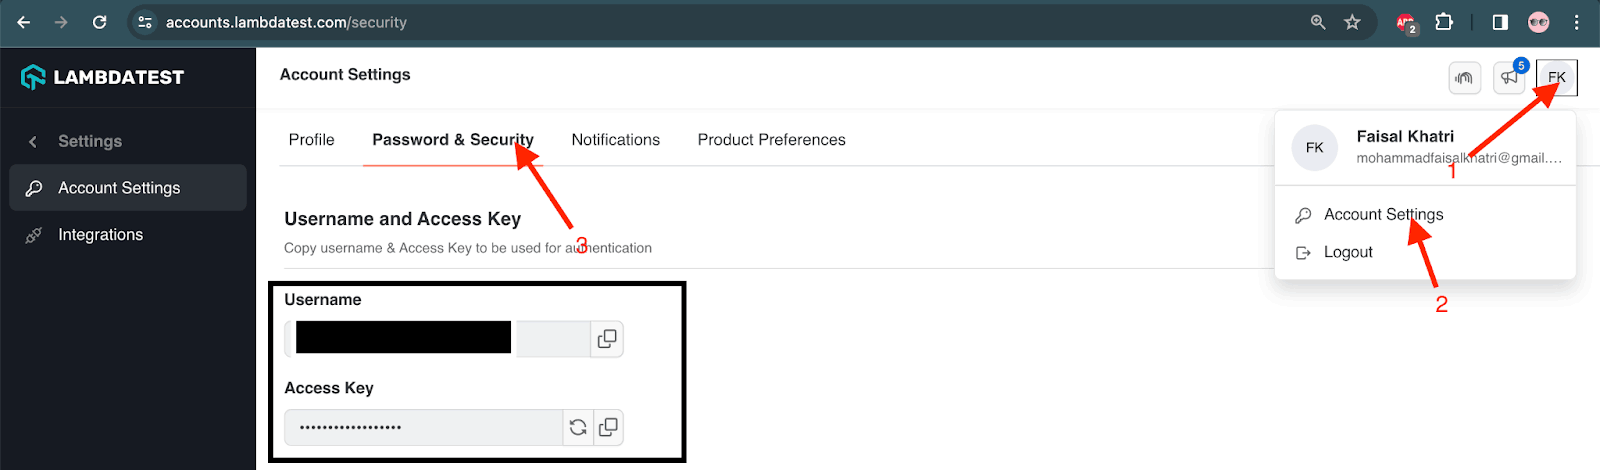Toggle the browser side panel icon

pos(1500,22)
